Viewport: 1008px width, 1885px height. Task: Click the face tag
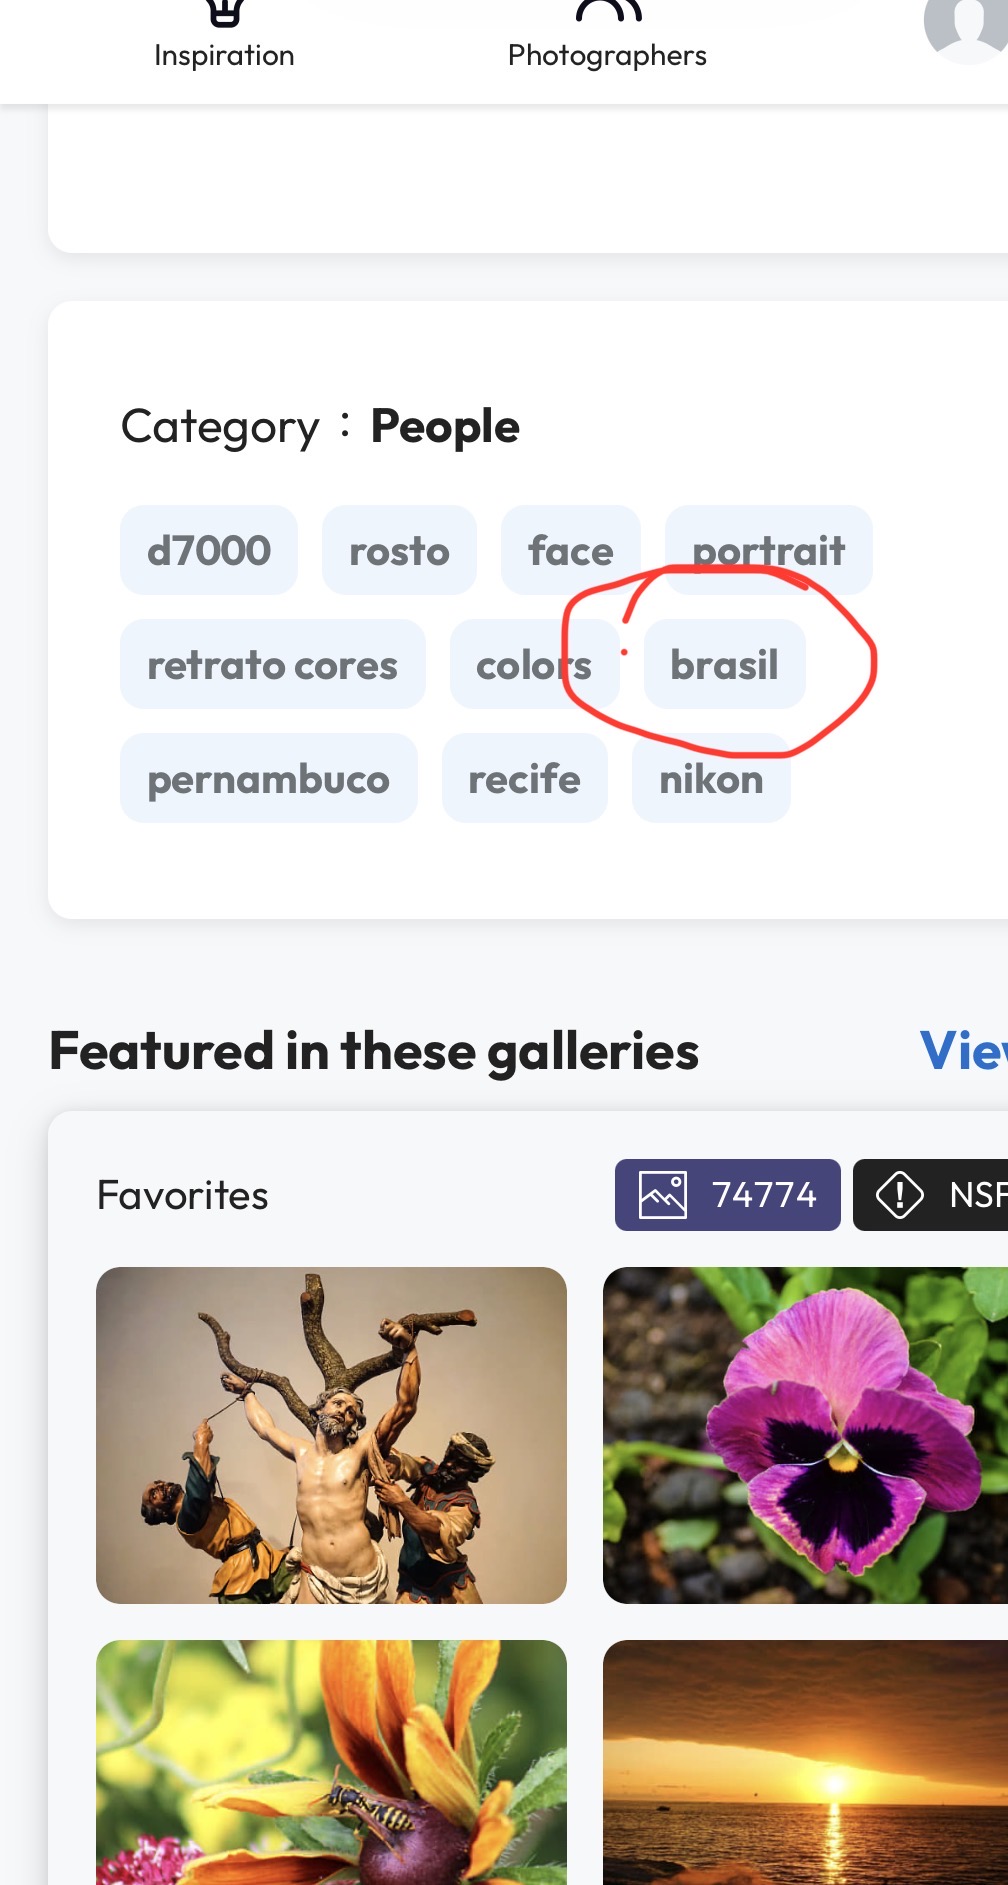click(571, 551)
